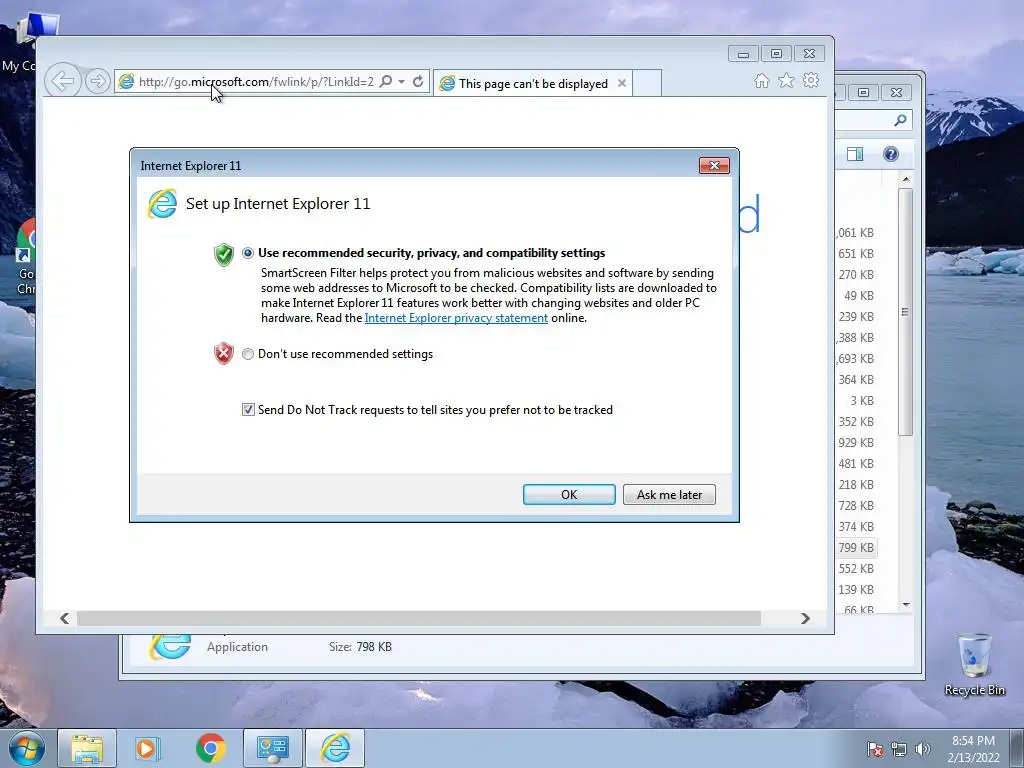
Task: Select the 651 KB file row
Action: pyautogui.click(x=856, y=253)
